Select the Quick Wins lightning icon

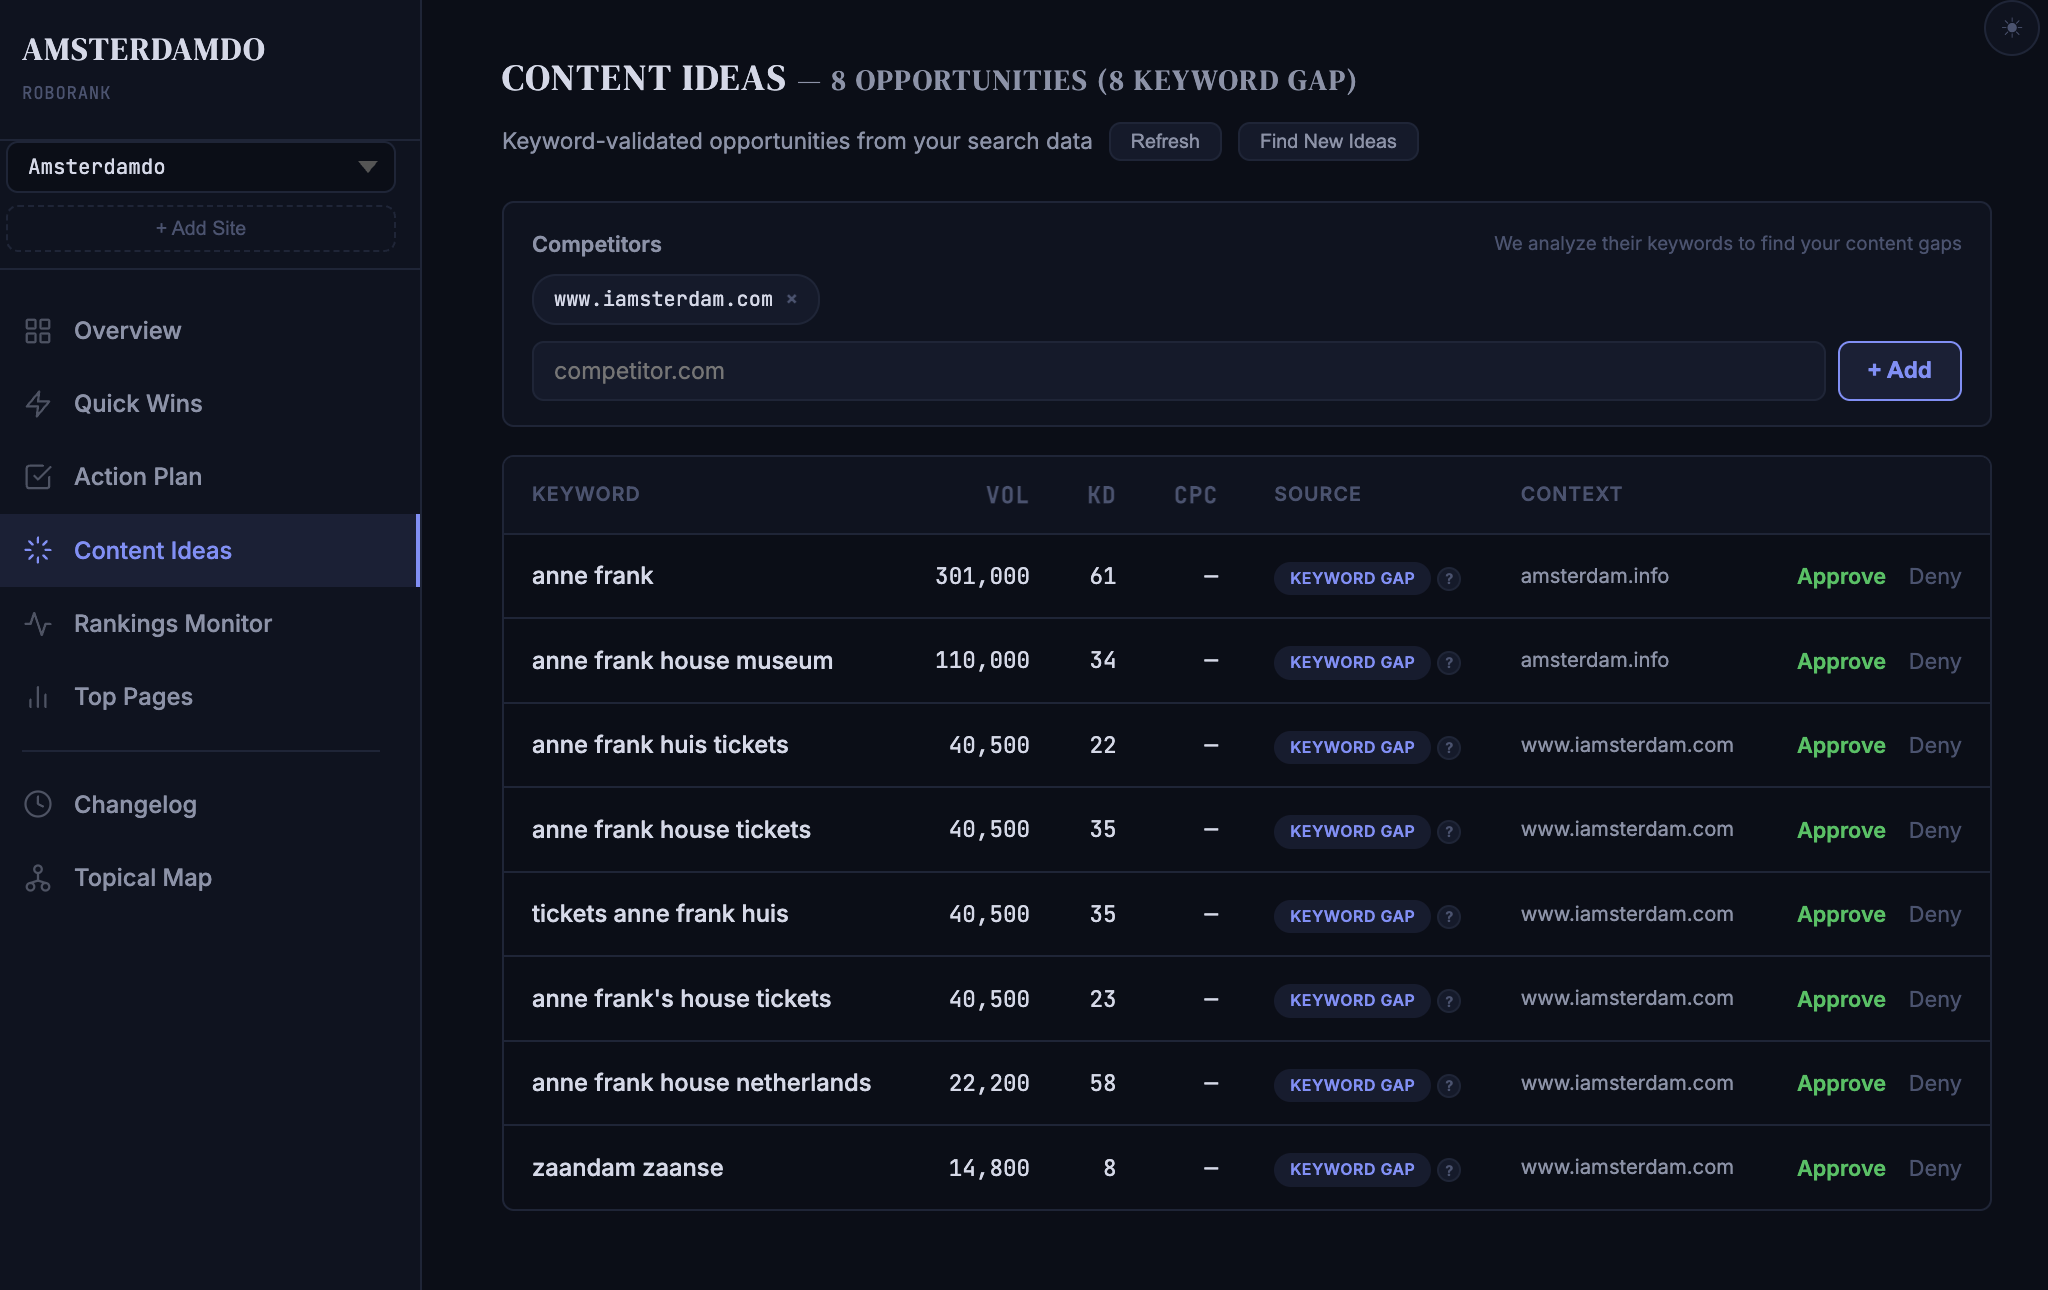[x=38, y=403]
